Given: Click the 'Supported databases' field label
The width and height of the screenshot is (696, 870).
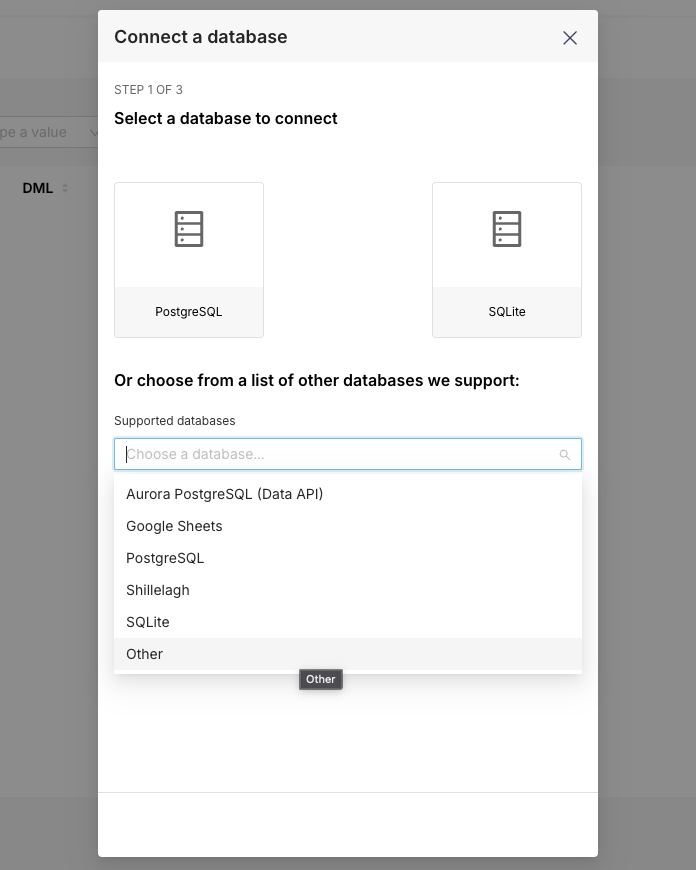Looking at the screenshot, I should tap(175, 421).
